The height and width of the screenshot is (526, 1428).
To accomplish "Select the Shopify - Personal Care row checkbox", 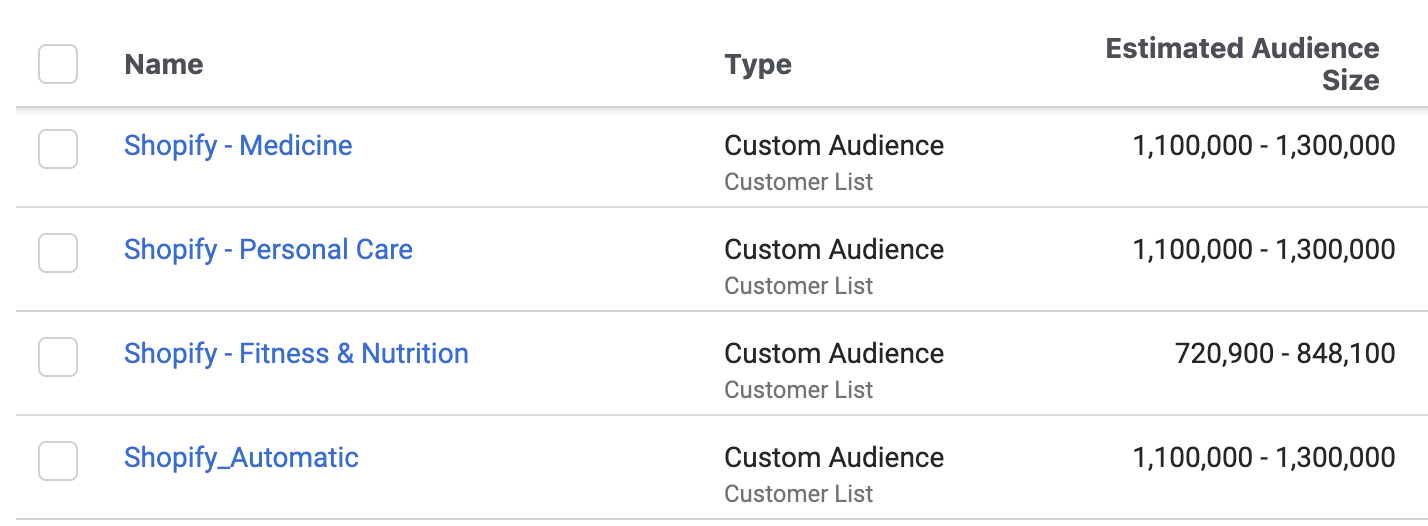I will coord(58,253).
